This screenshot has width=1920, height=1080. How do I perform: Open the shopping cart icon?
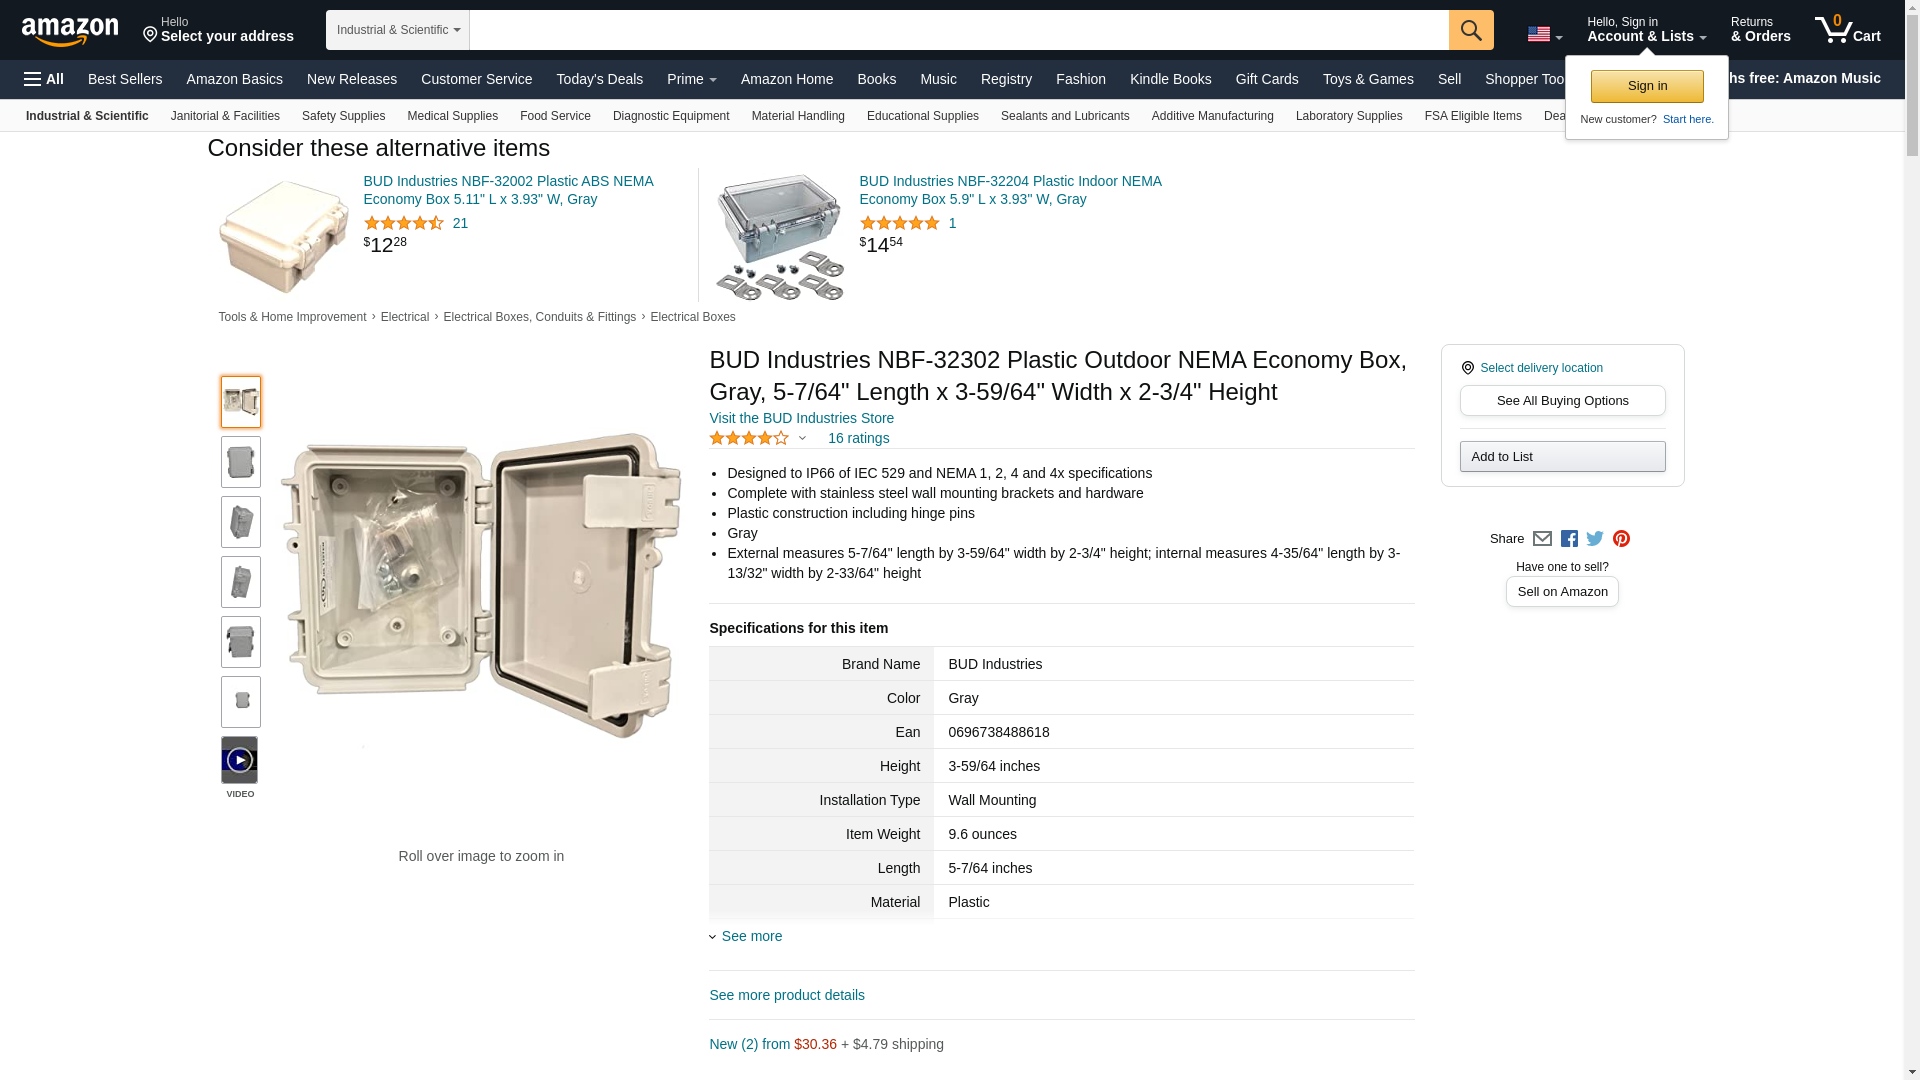(x=1847, y=30)
